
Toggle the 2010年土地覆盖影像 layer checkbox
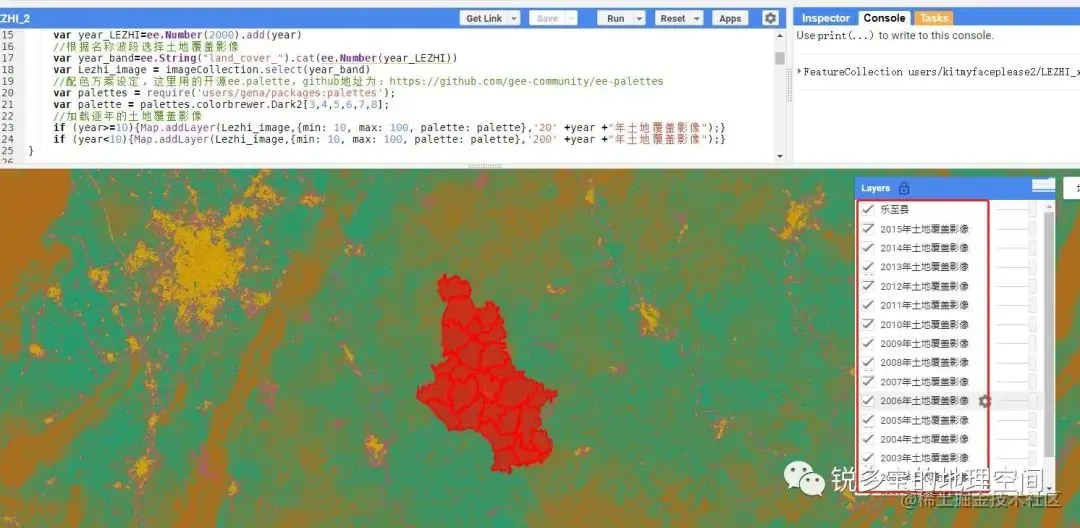[868, 324]
